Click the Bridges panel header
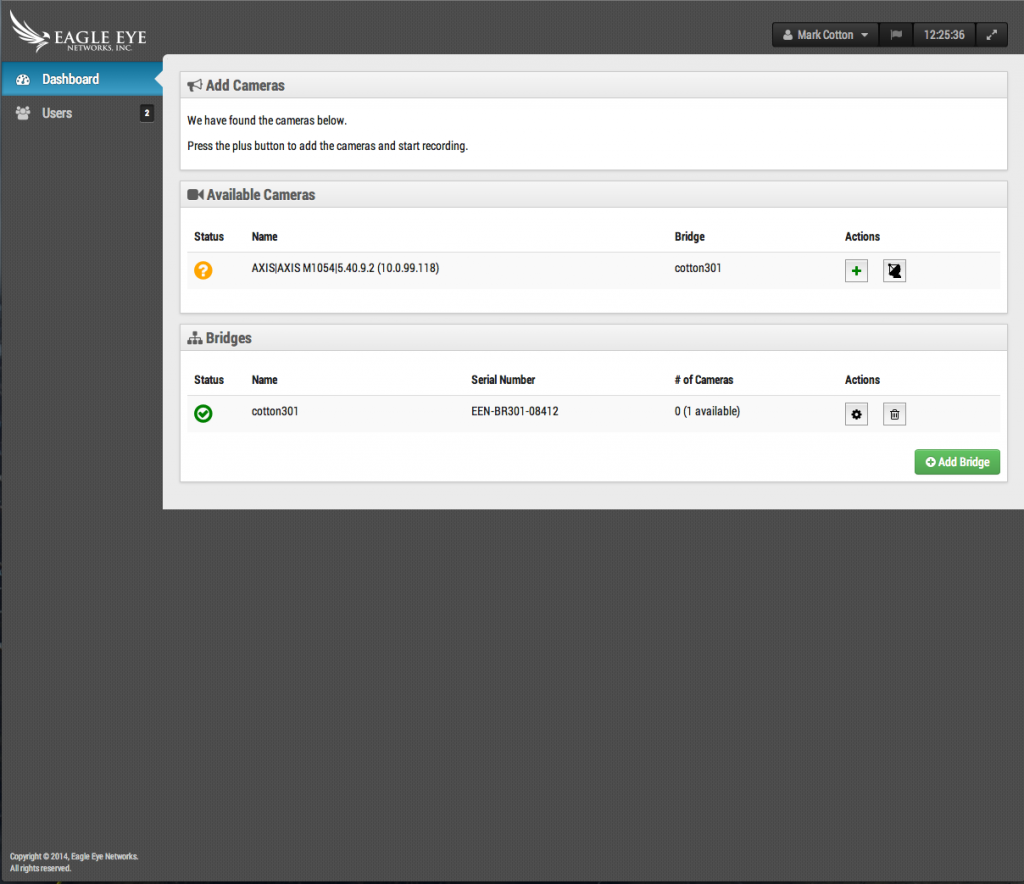 click(228, 338)
